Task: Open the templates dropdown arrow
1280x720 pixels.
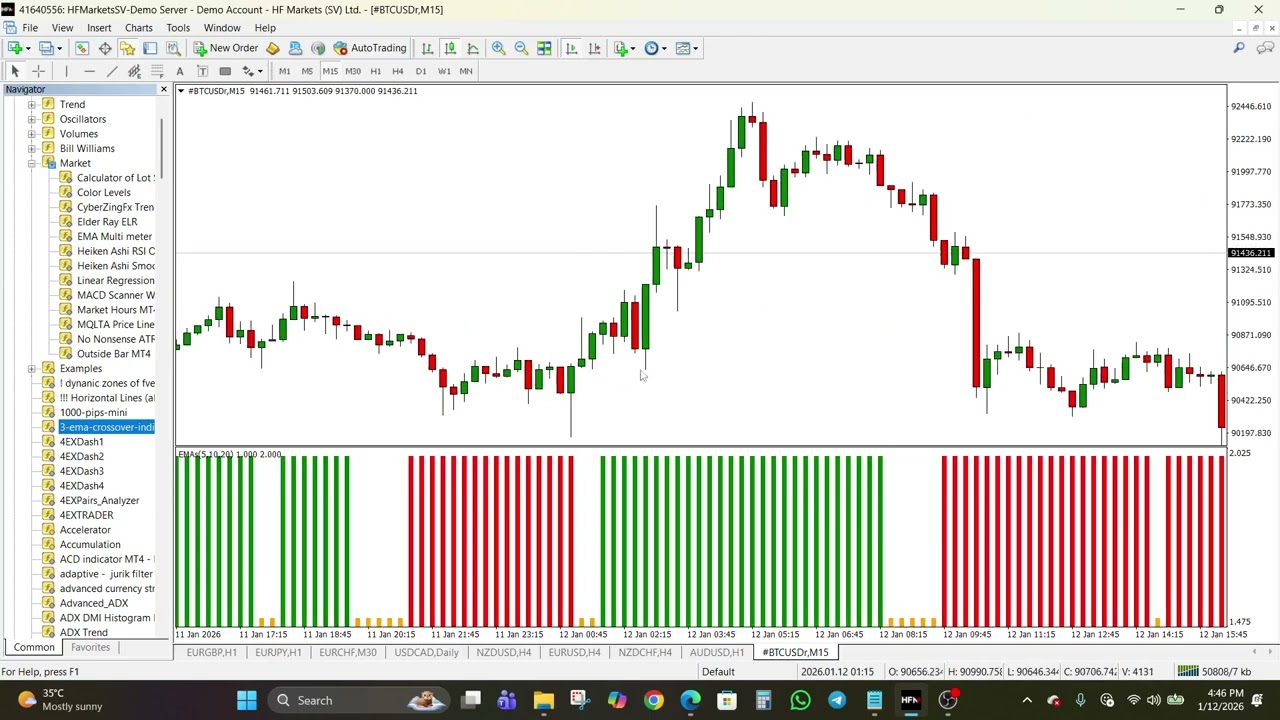Action: [x=695, y=48]
